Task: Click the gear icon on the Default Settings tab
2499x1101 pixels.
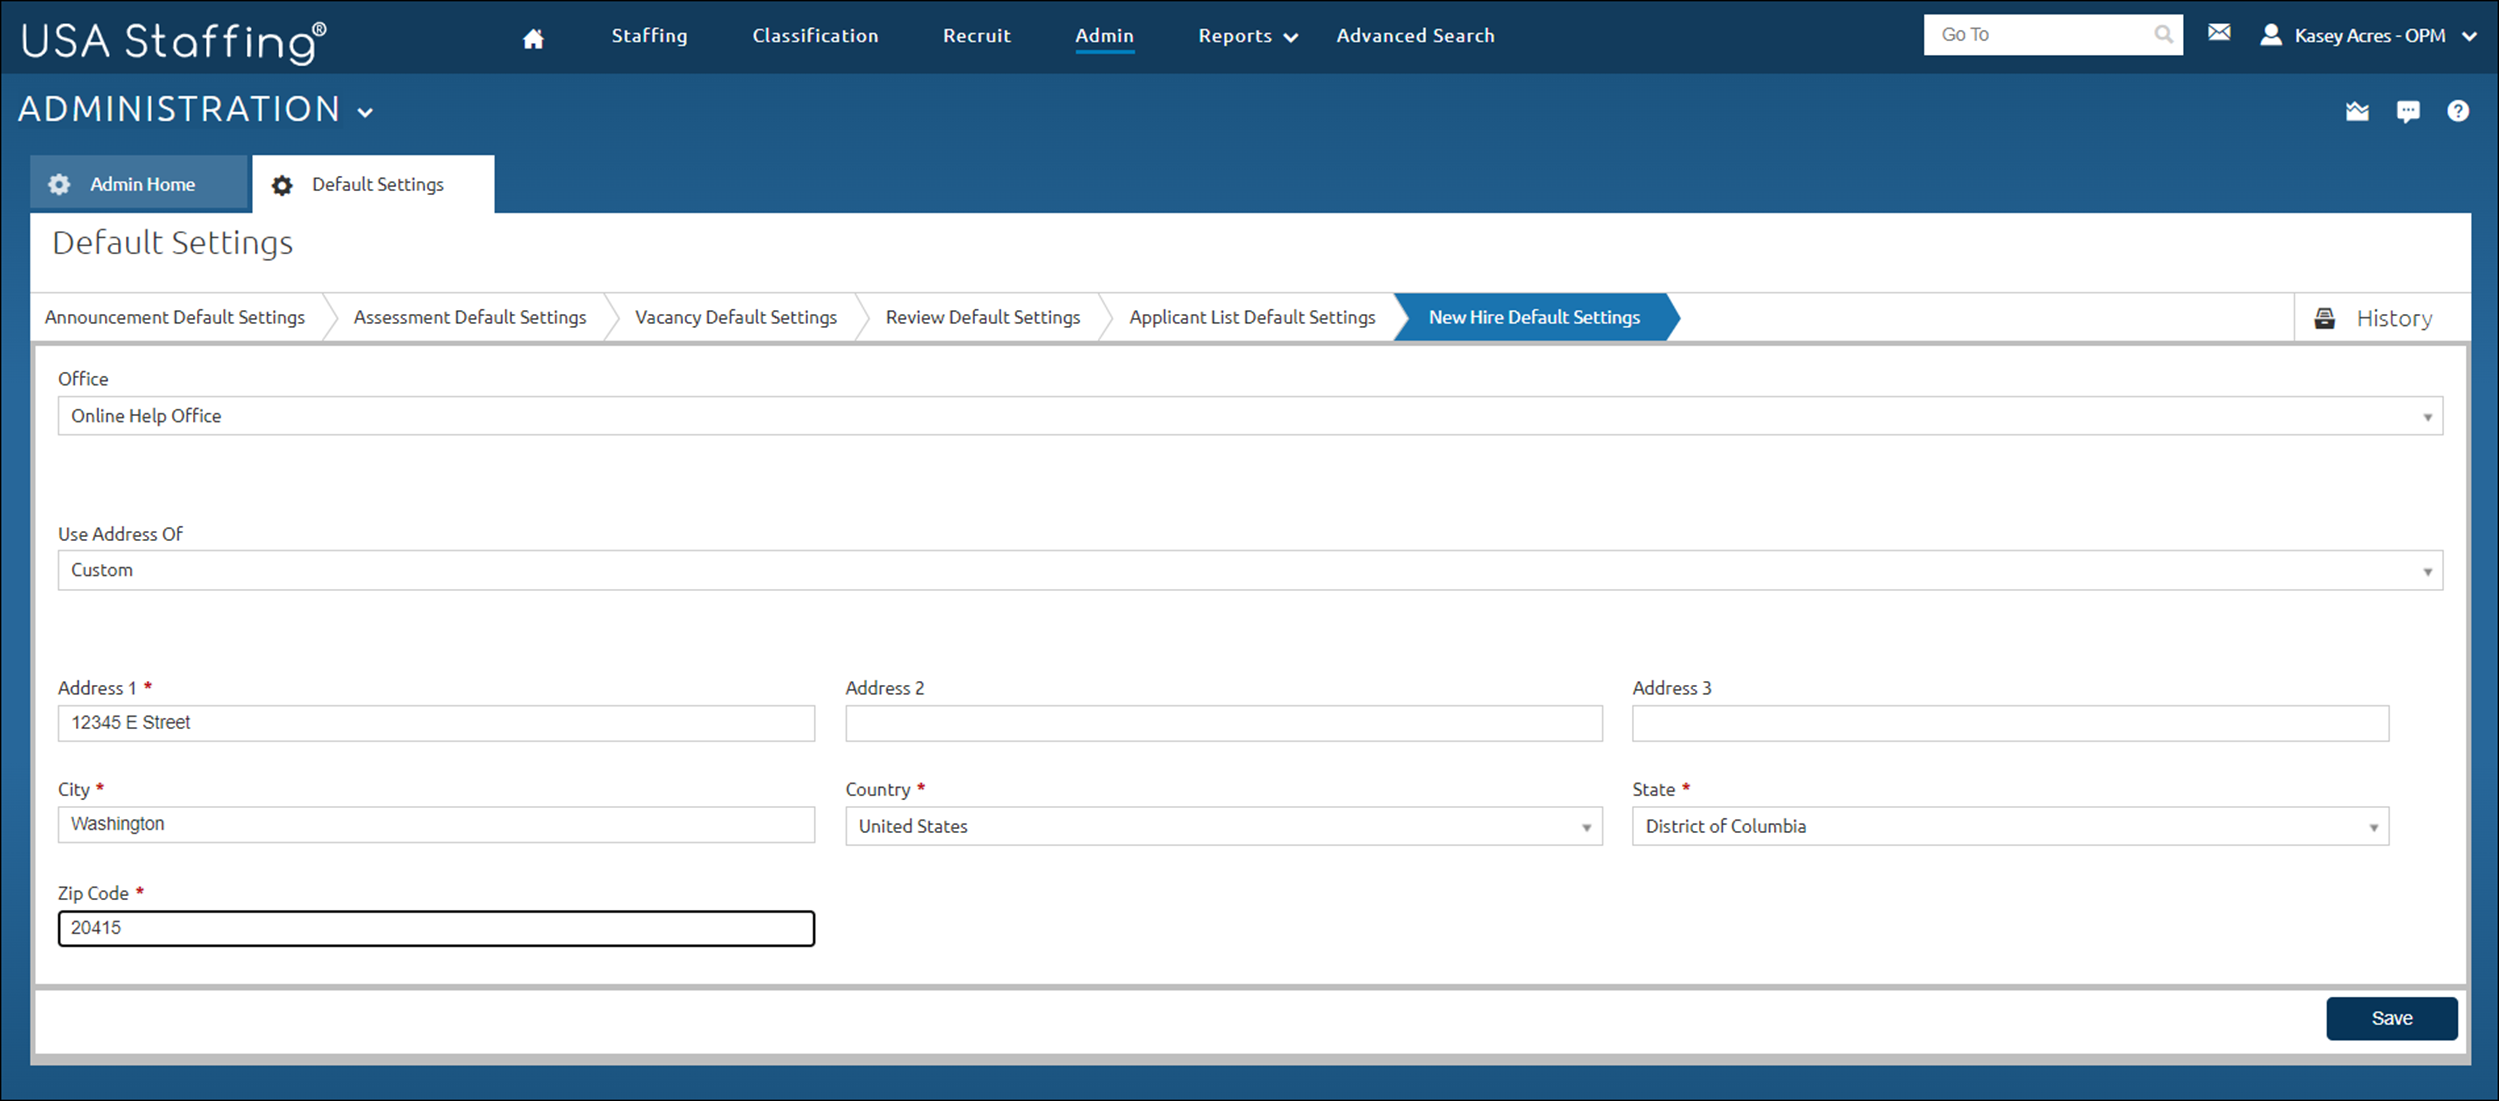Action: click(x=282, y=184)
